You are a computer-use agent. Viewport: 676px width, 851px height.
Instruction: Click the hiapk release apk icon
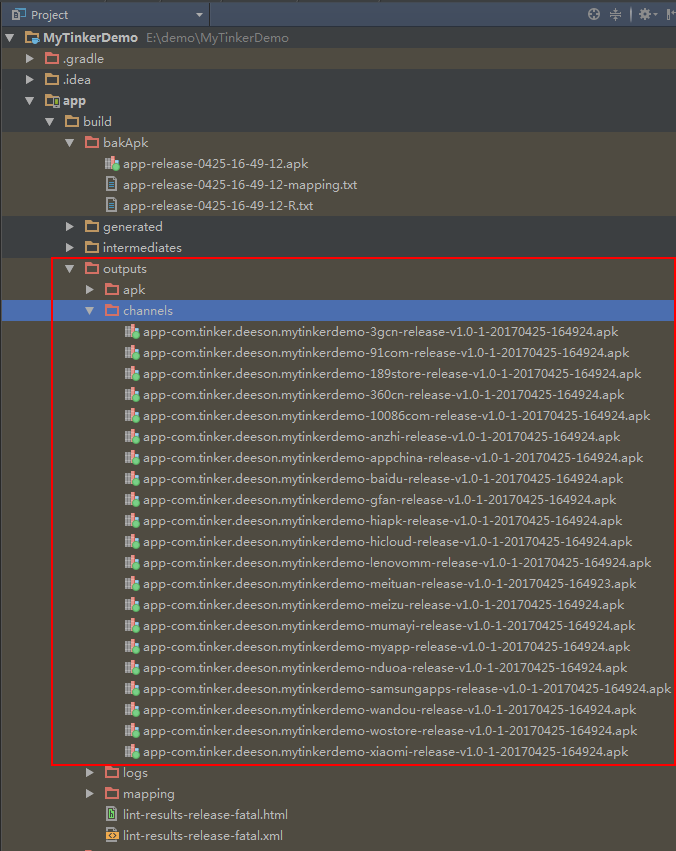132,521
